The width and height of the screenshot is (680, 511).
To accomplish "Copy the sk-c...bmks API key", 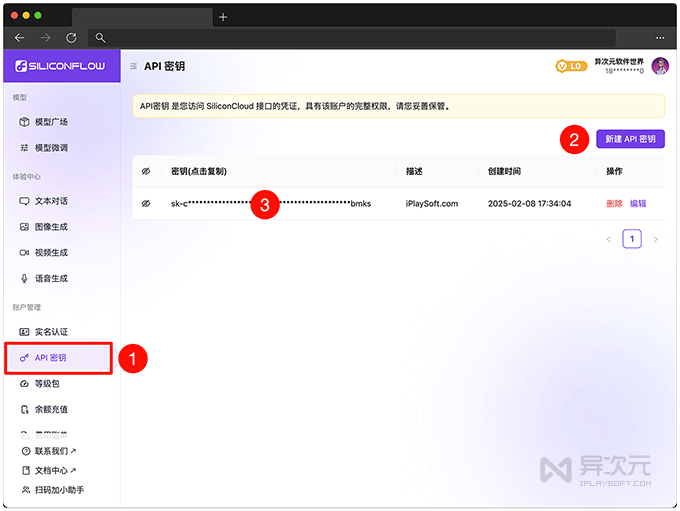I will [271, 204].
